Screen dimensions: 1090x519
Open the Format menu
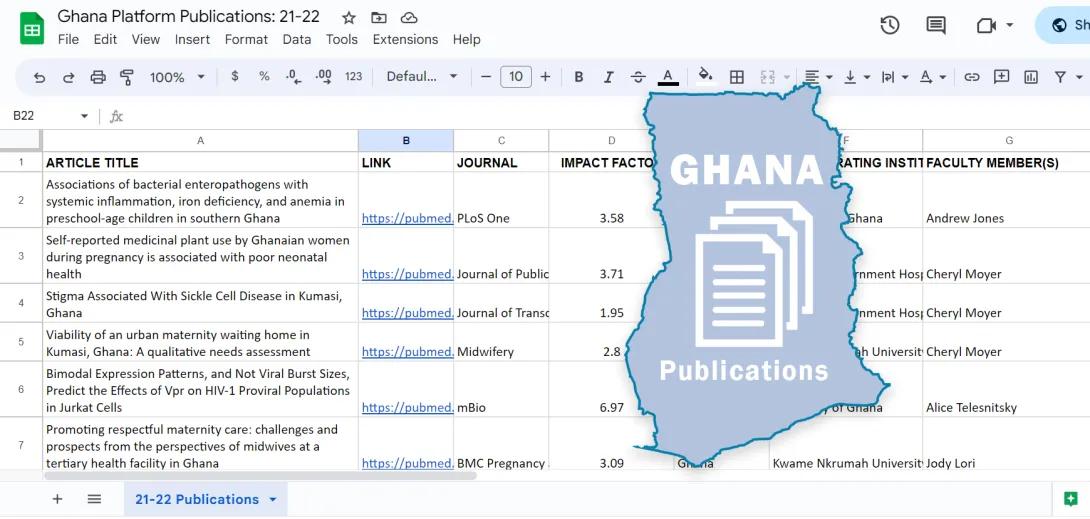246,40
